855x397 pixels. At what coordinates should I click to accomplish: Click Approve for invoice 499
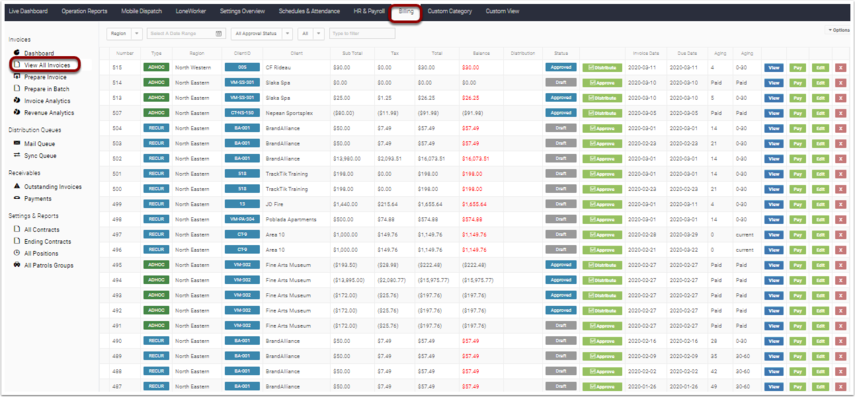pos(602,204)
